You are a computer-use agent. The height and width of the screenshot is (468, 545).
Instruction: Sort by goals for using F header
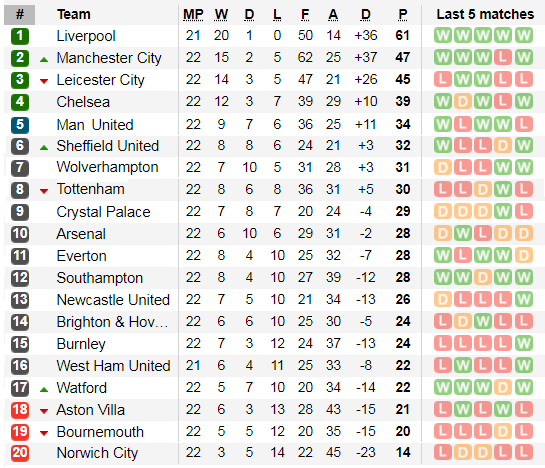click(x=305, y=15)
